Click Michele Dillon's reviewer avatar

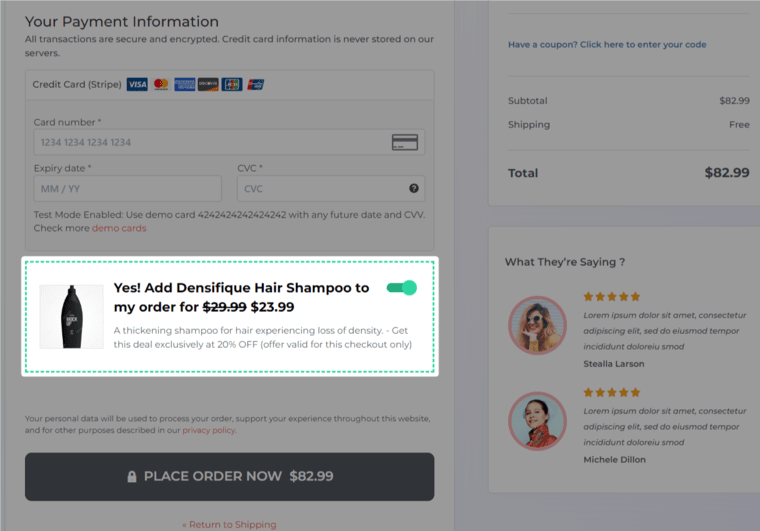[538, 421]
